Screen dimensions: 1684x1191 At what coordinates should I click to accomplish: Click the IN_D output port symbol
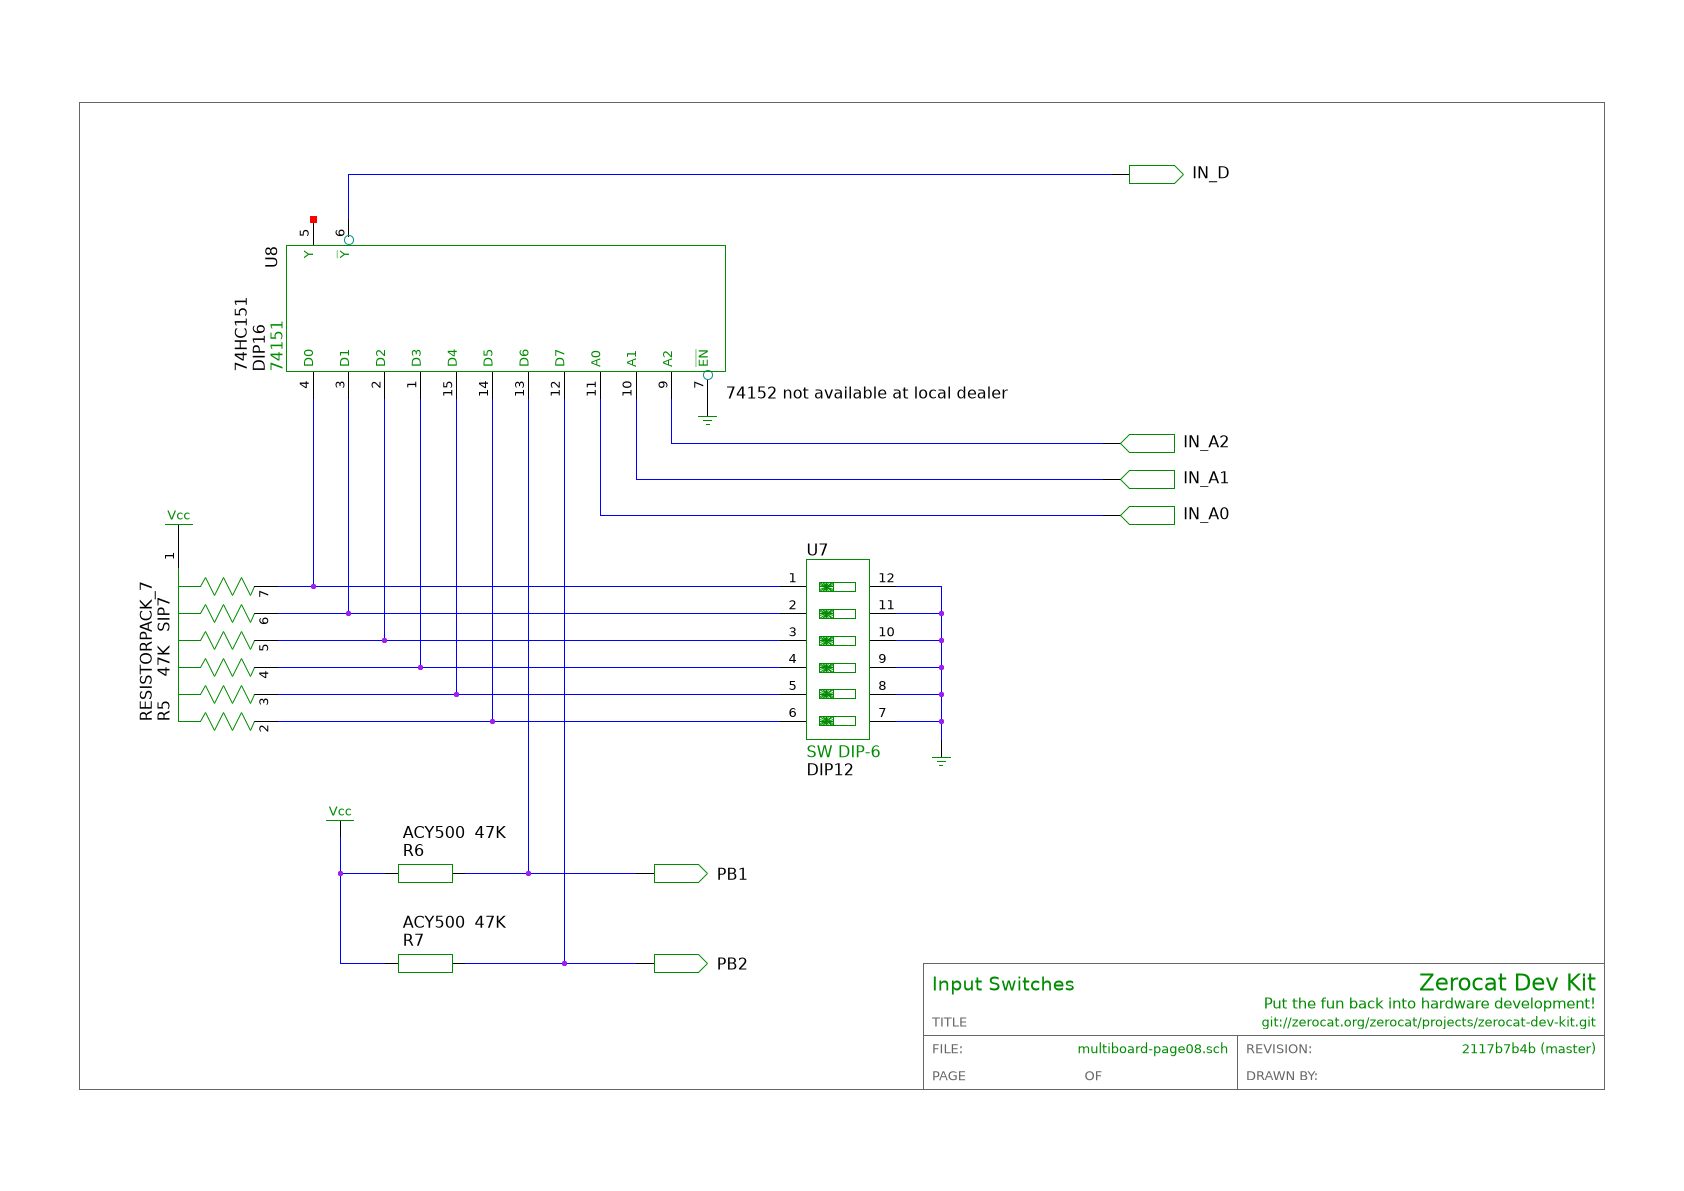coord(1156,174)
